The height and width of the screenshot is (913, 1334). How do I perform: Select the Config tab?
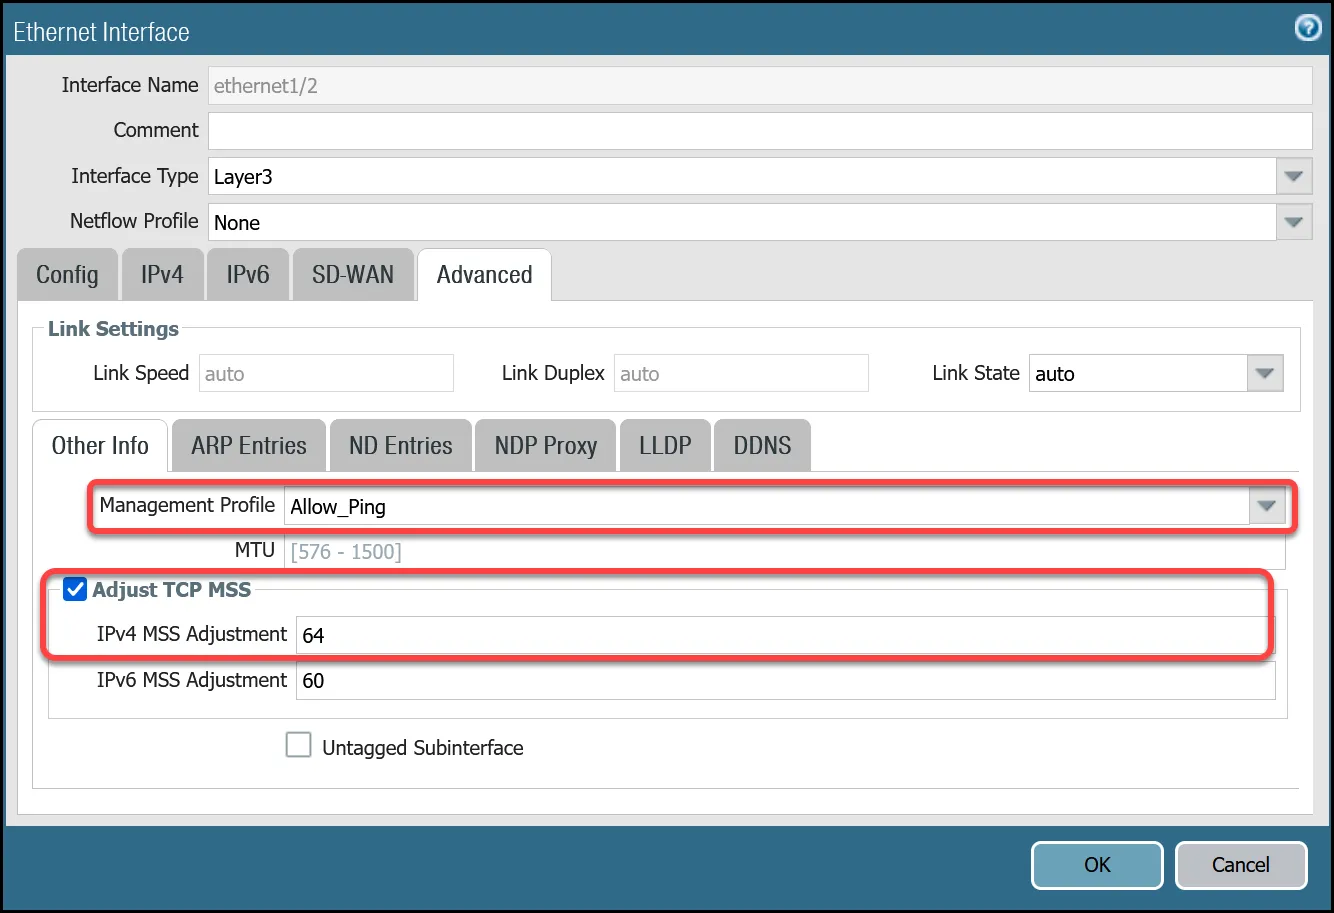tap(67, 274)
